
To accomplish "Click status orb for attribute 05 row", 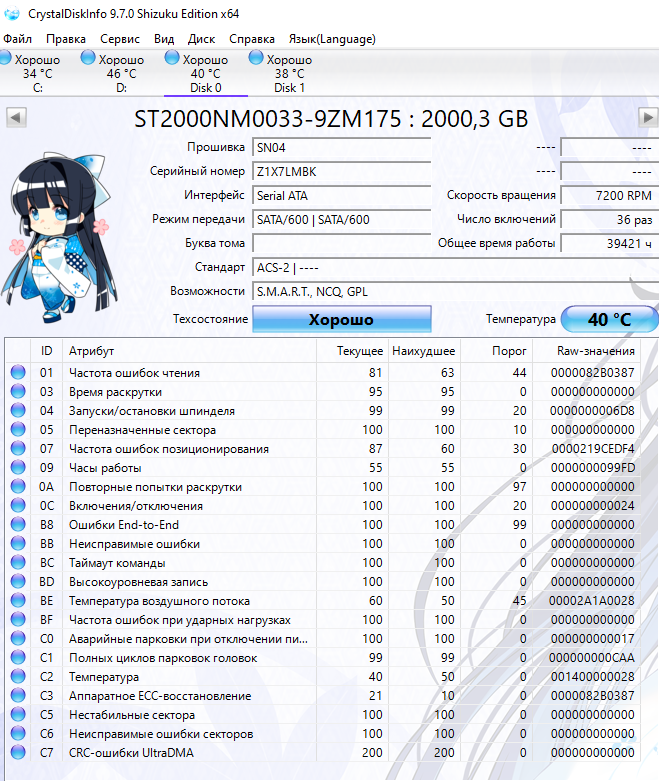I will click(18, 429).
